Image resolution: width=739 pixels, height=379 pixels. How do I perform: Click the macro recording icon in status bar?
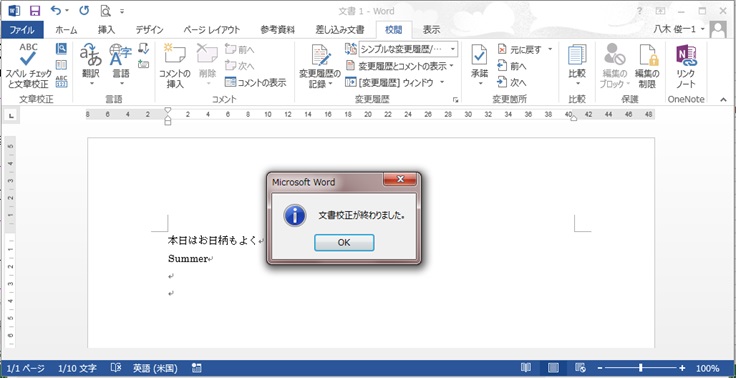[197, 368]
